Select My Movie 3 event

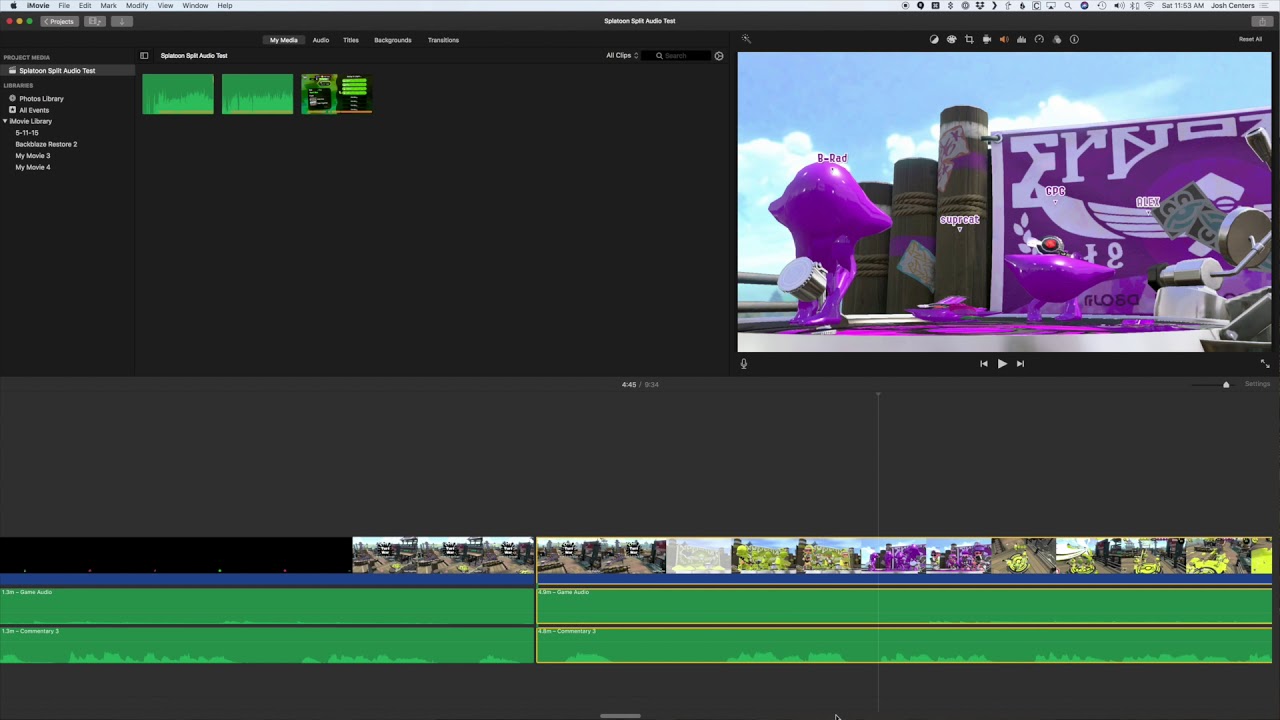pyautogui.click(x=32, y=156)
